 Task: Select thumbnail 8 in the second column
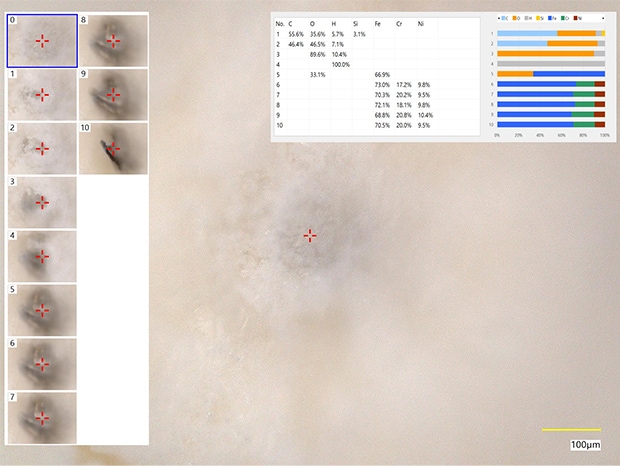click(x=113, y=40)
